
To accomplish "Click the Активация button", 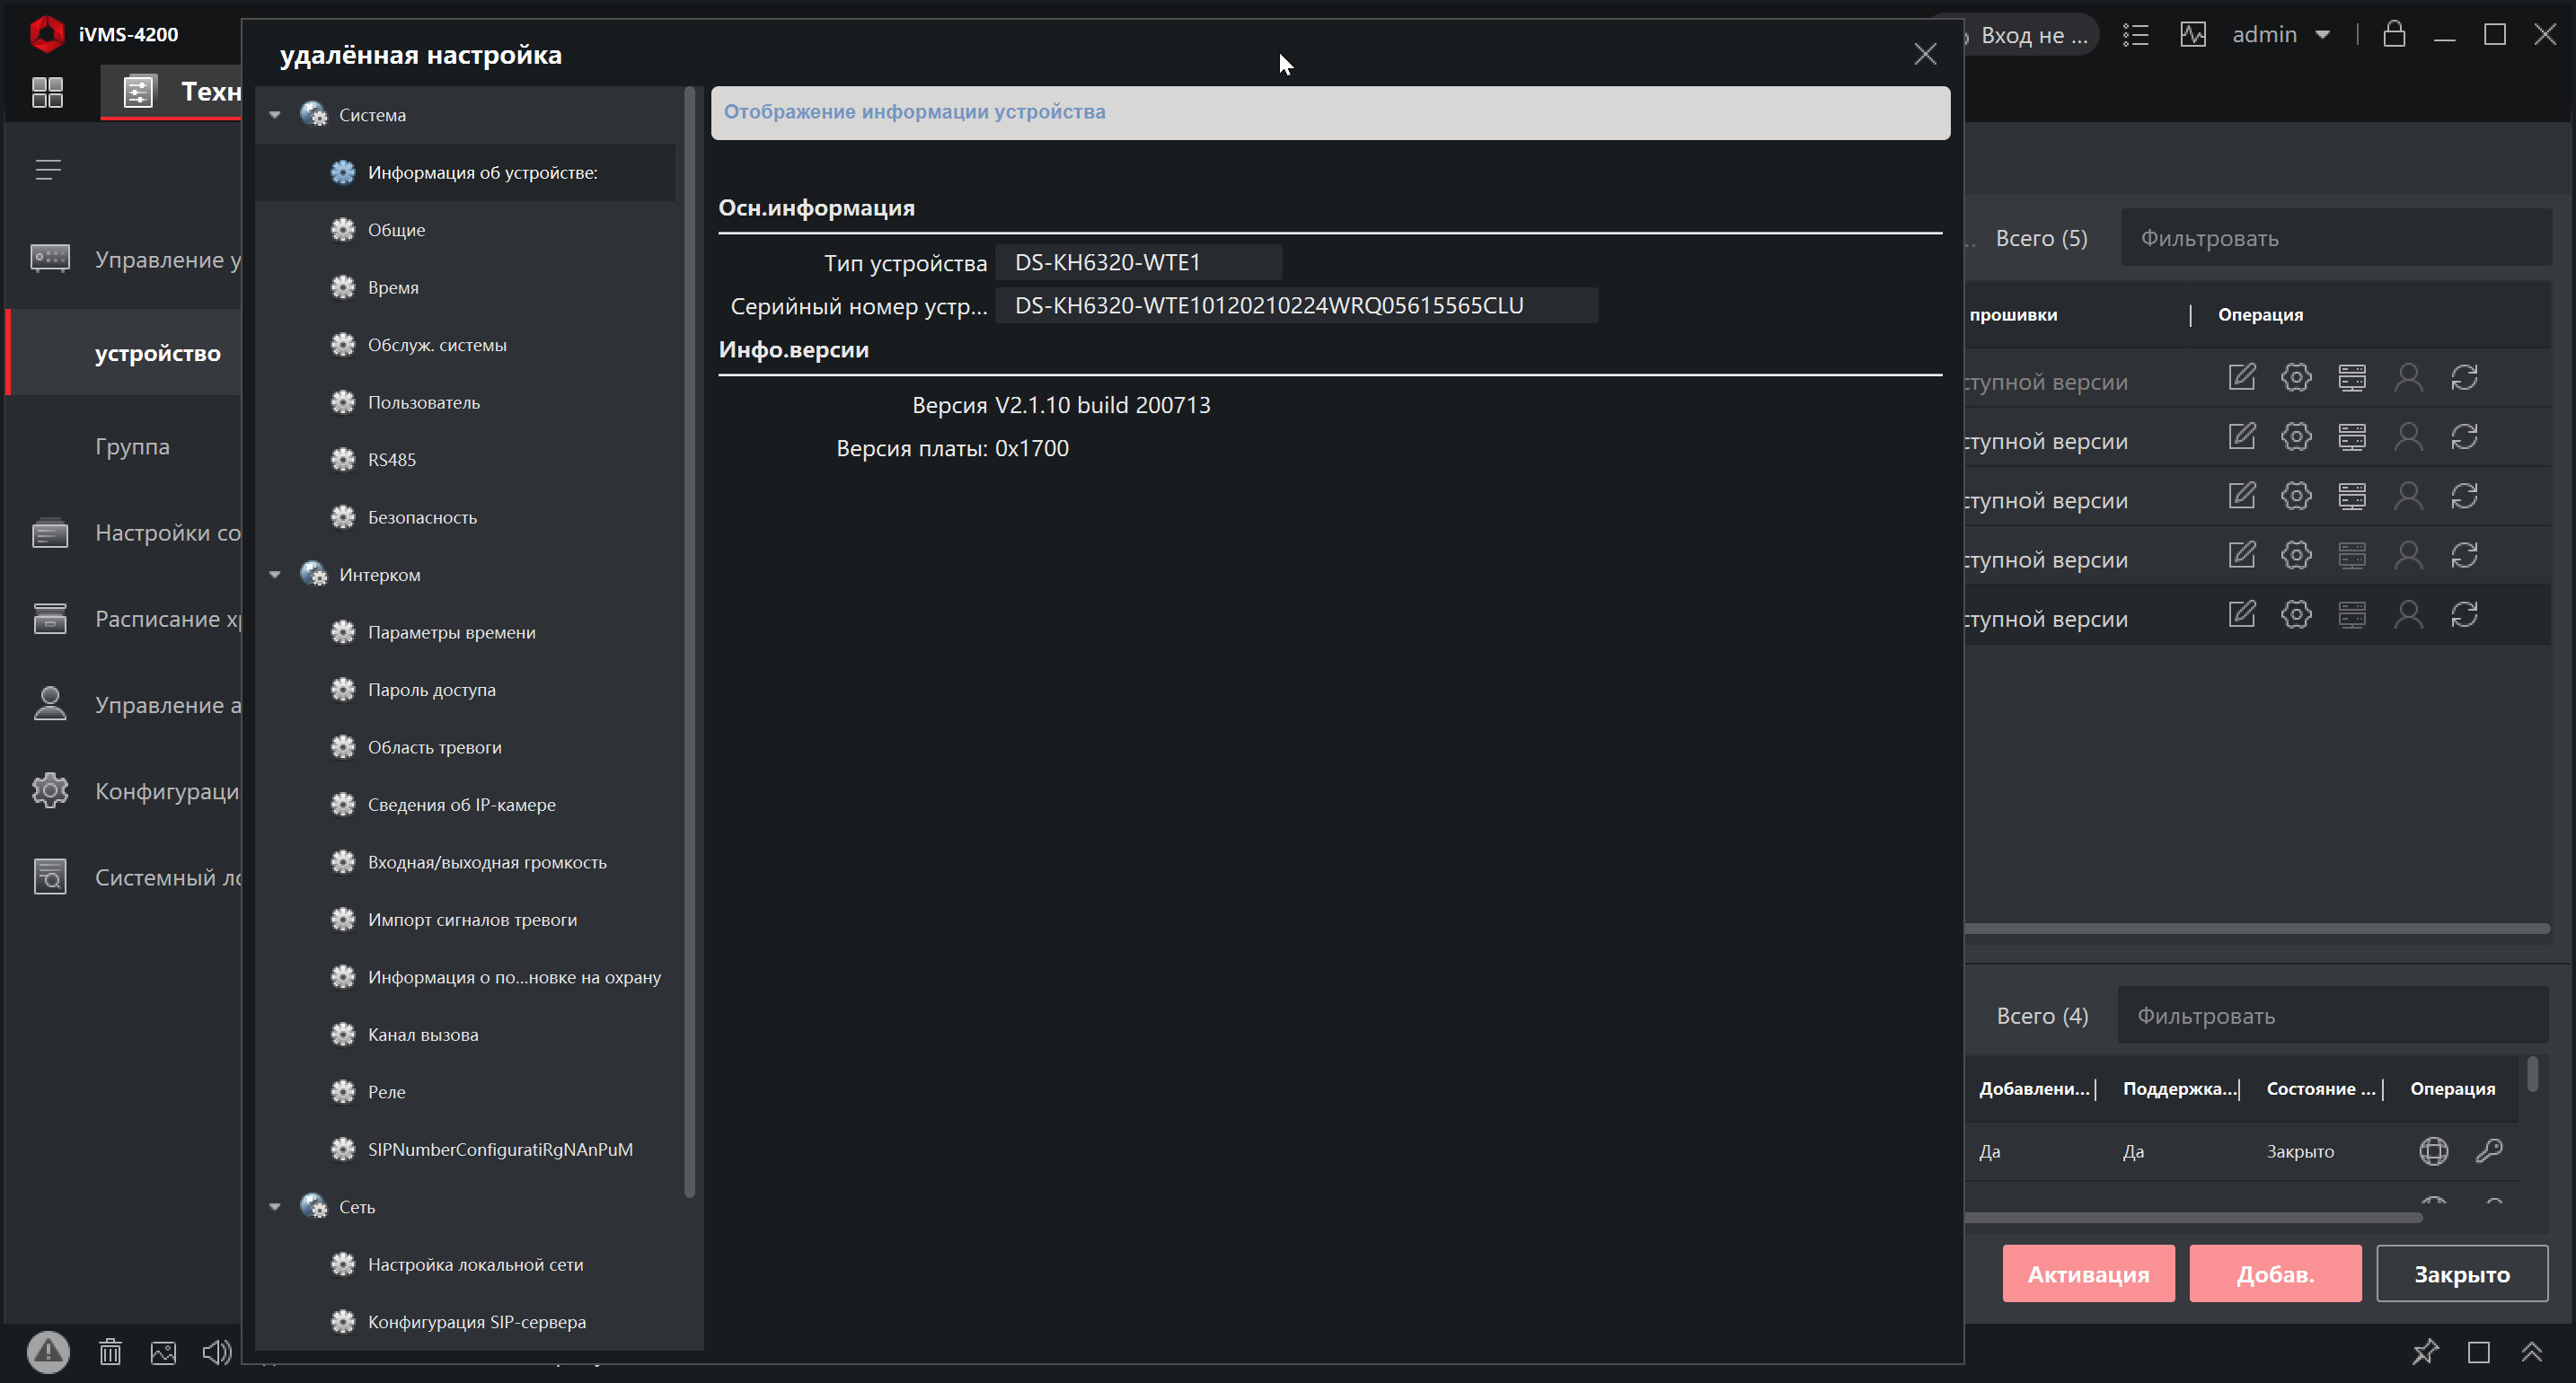I will (2088, 1274).
